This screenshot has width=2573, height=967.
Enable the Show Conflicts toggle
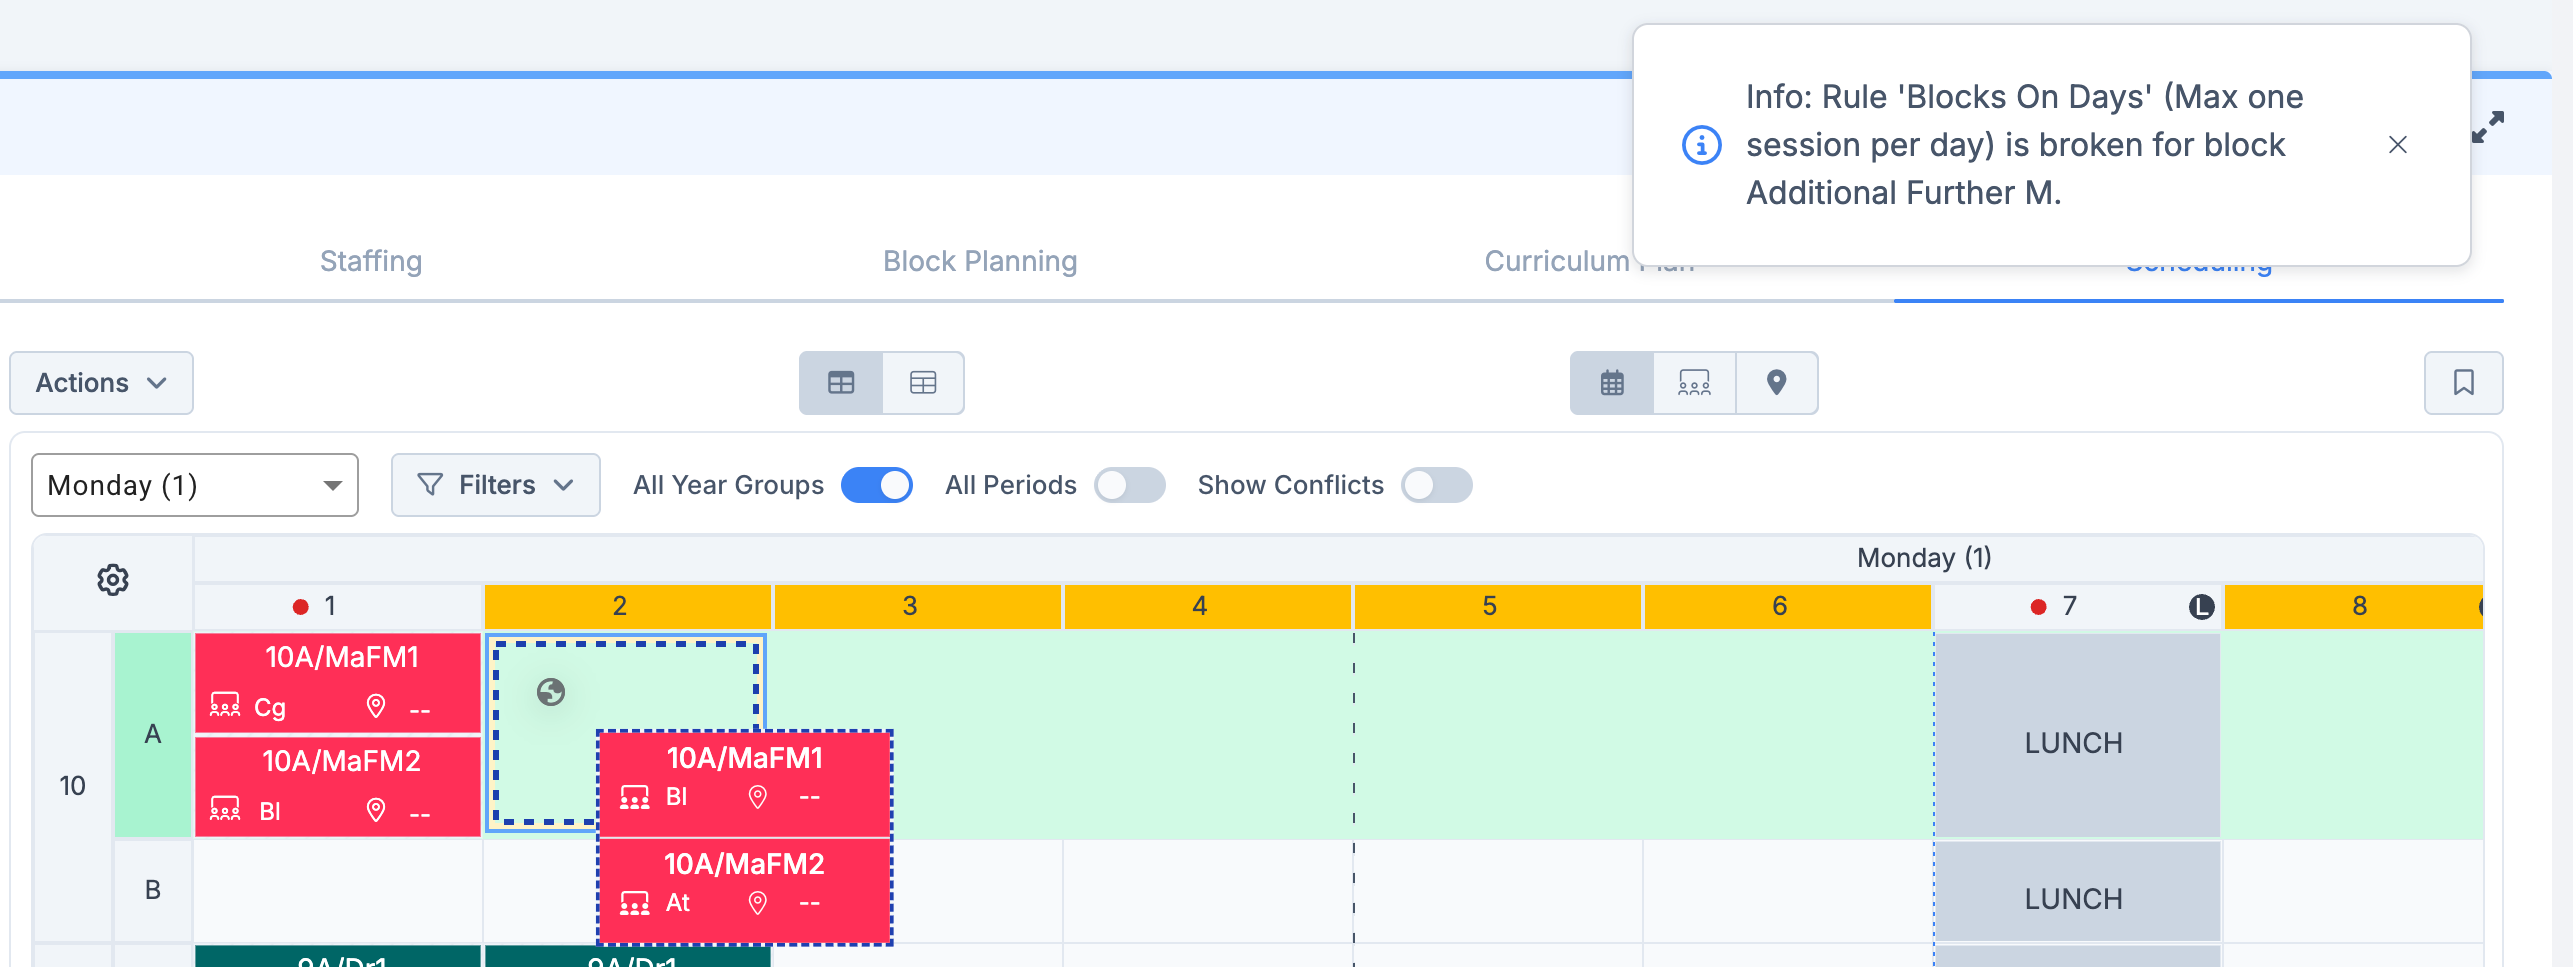coord(1436,485)
